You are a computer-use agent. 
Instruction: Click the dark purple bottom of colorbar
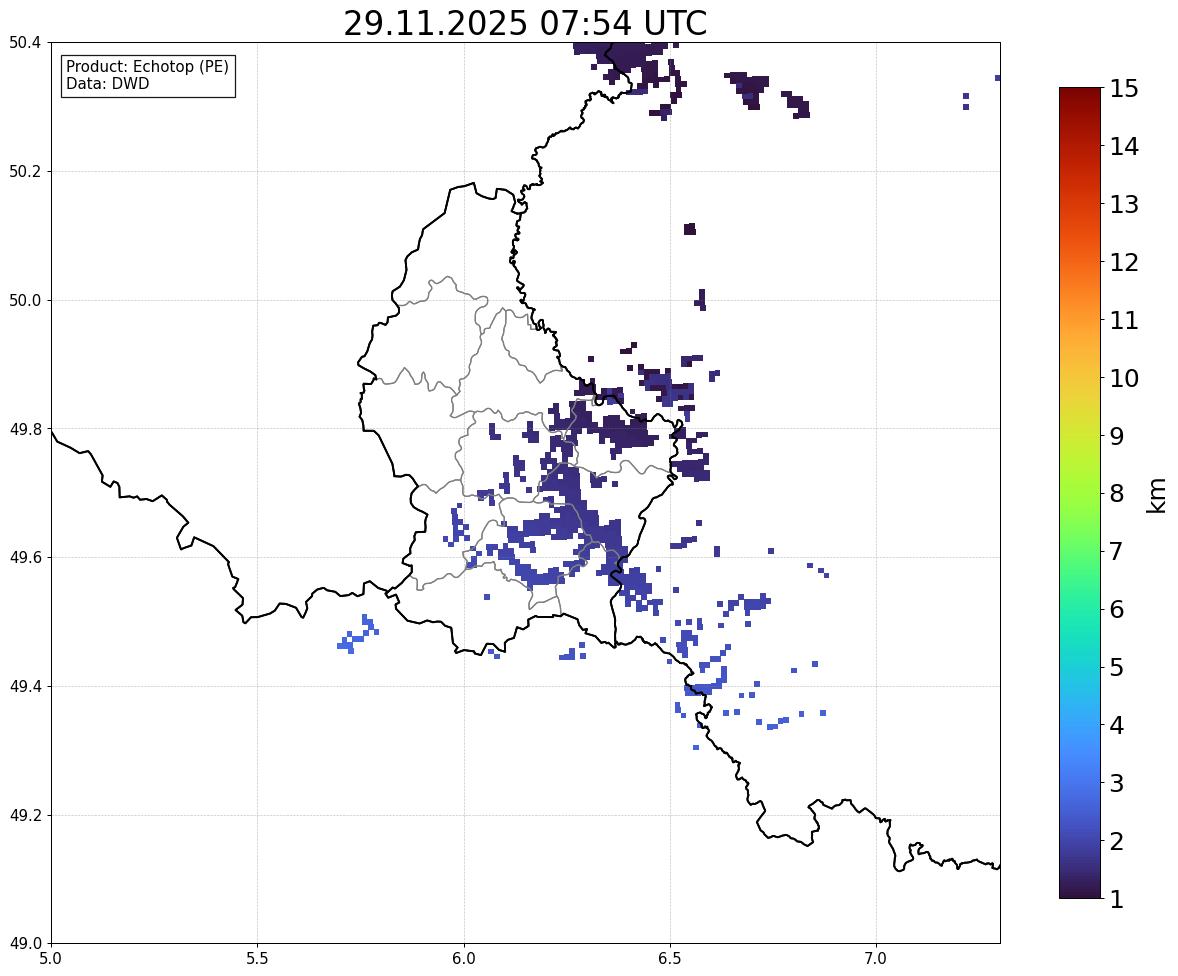(1080, 892)
